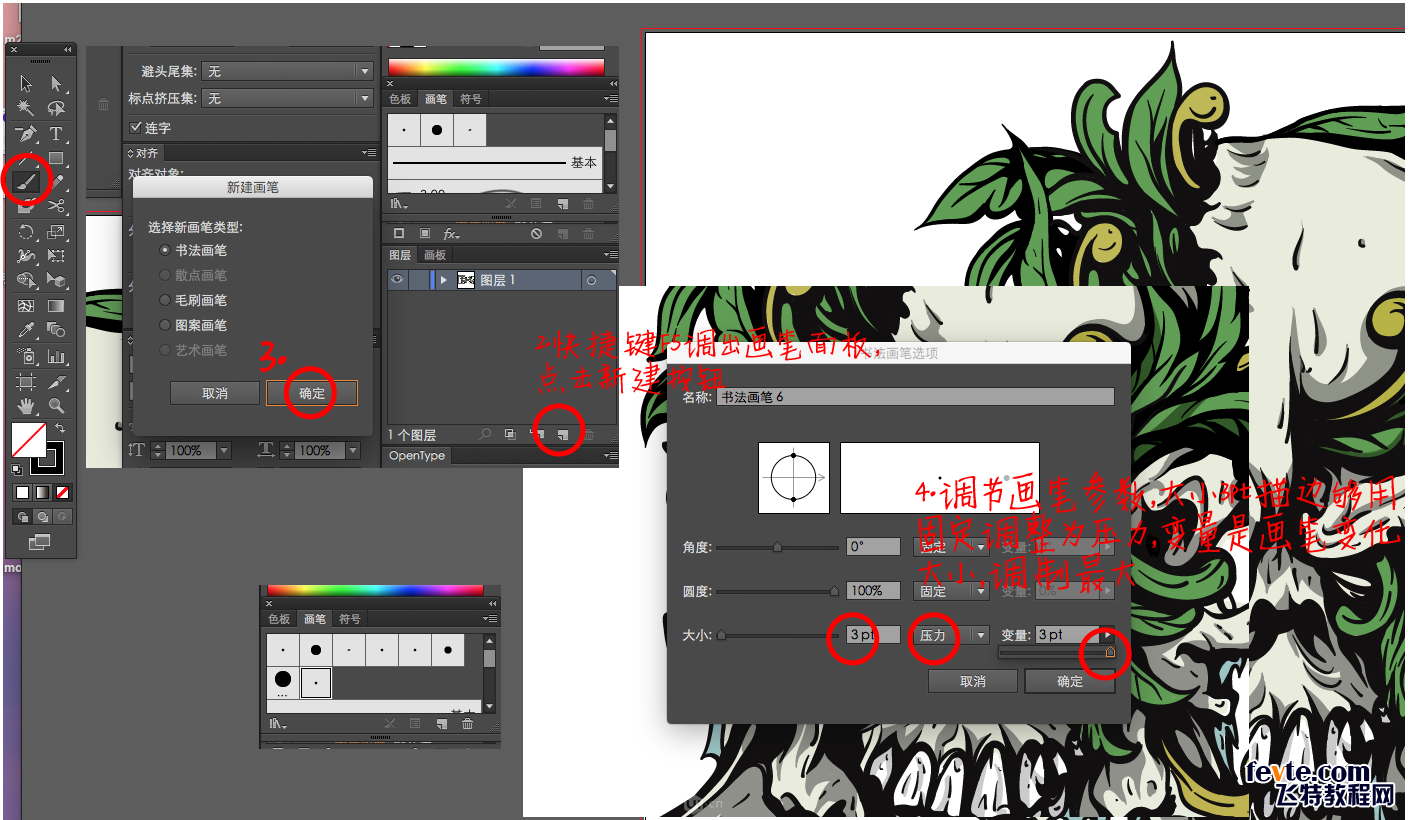Image resolution: width=1408 pixels, height=820 pixels.
Task: Hide 图层 1 with the eye icon
Action: coord(397,280)
